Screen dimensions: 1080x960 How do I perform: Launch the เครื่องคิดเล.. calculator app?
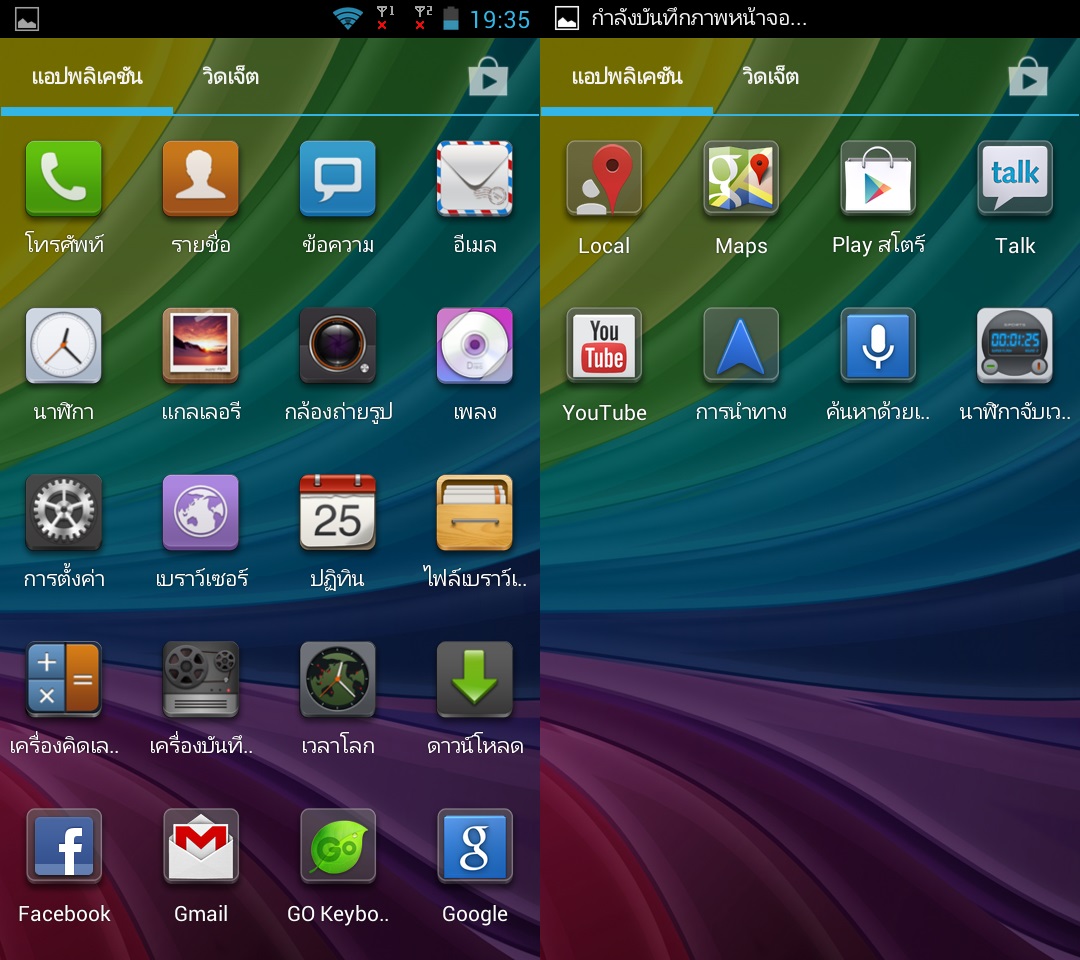63,679
